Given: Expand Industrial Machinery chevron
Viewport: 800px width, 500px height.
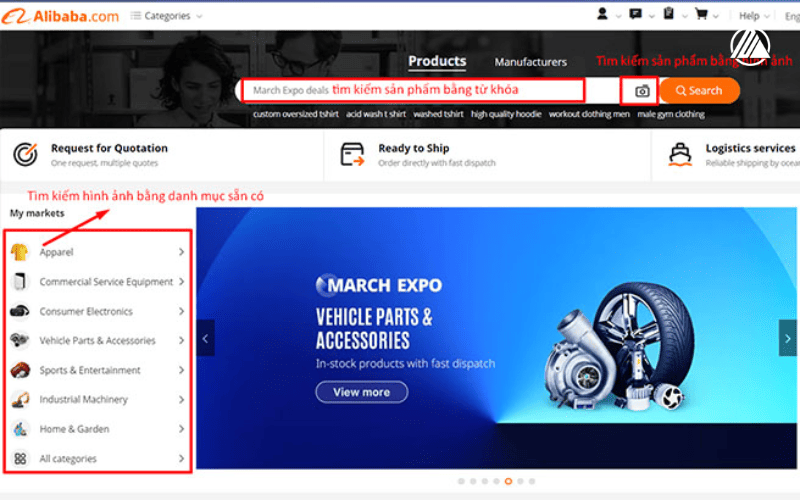Looking at the screenshot, I should [x=182, y=399].
